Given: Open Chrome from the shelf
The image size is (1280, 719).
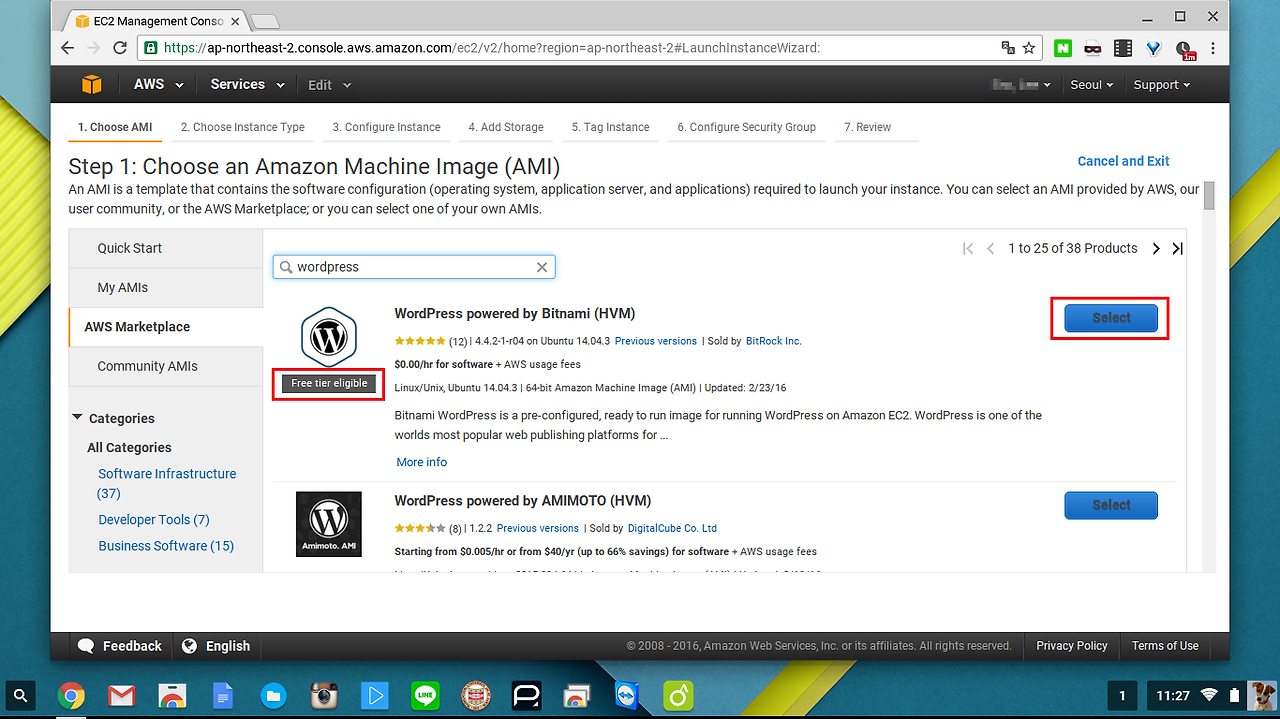Looking at the screenshot, I should (x=71, y=695).
